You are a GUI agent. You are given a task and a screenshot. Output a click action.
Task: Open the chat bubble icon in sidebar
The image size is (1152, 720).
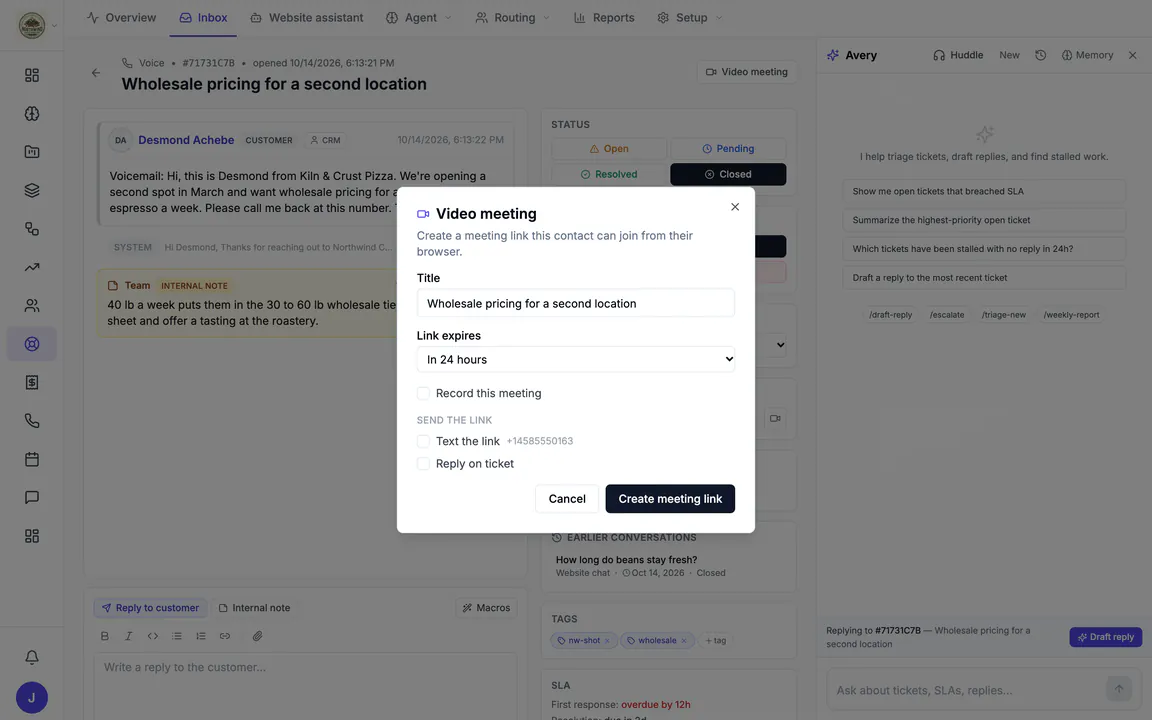point(32,497)
